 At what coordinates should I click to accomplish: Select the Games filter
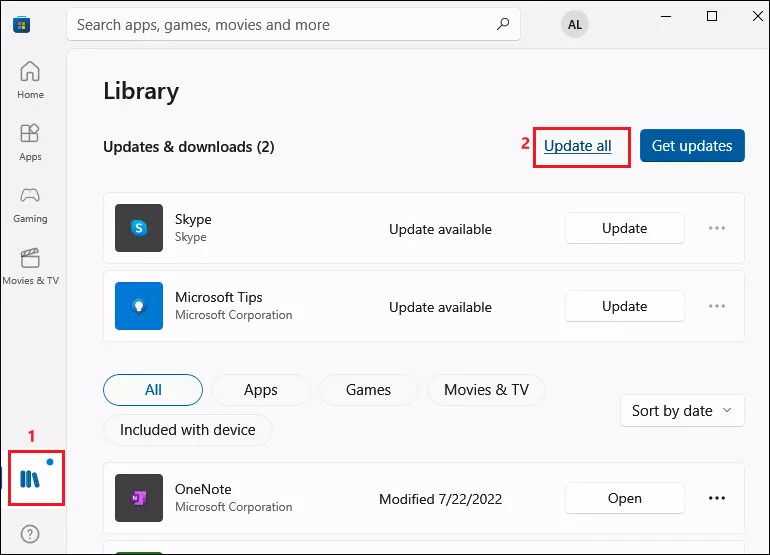368,390
